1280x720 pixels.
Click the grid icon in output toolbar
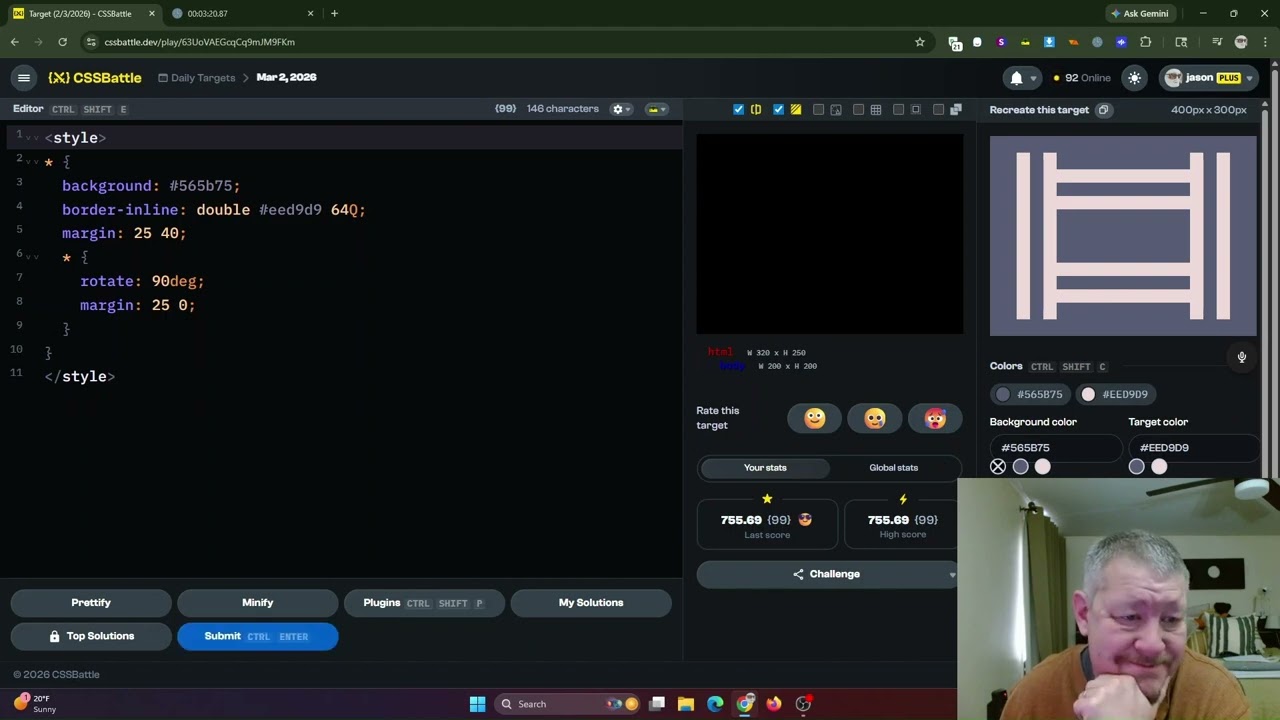pyautogui.click(x=876, y=110)
